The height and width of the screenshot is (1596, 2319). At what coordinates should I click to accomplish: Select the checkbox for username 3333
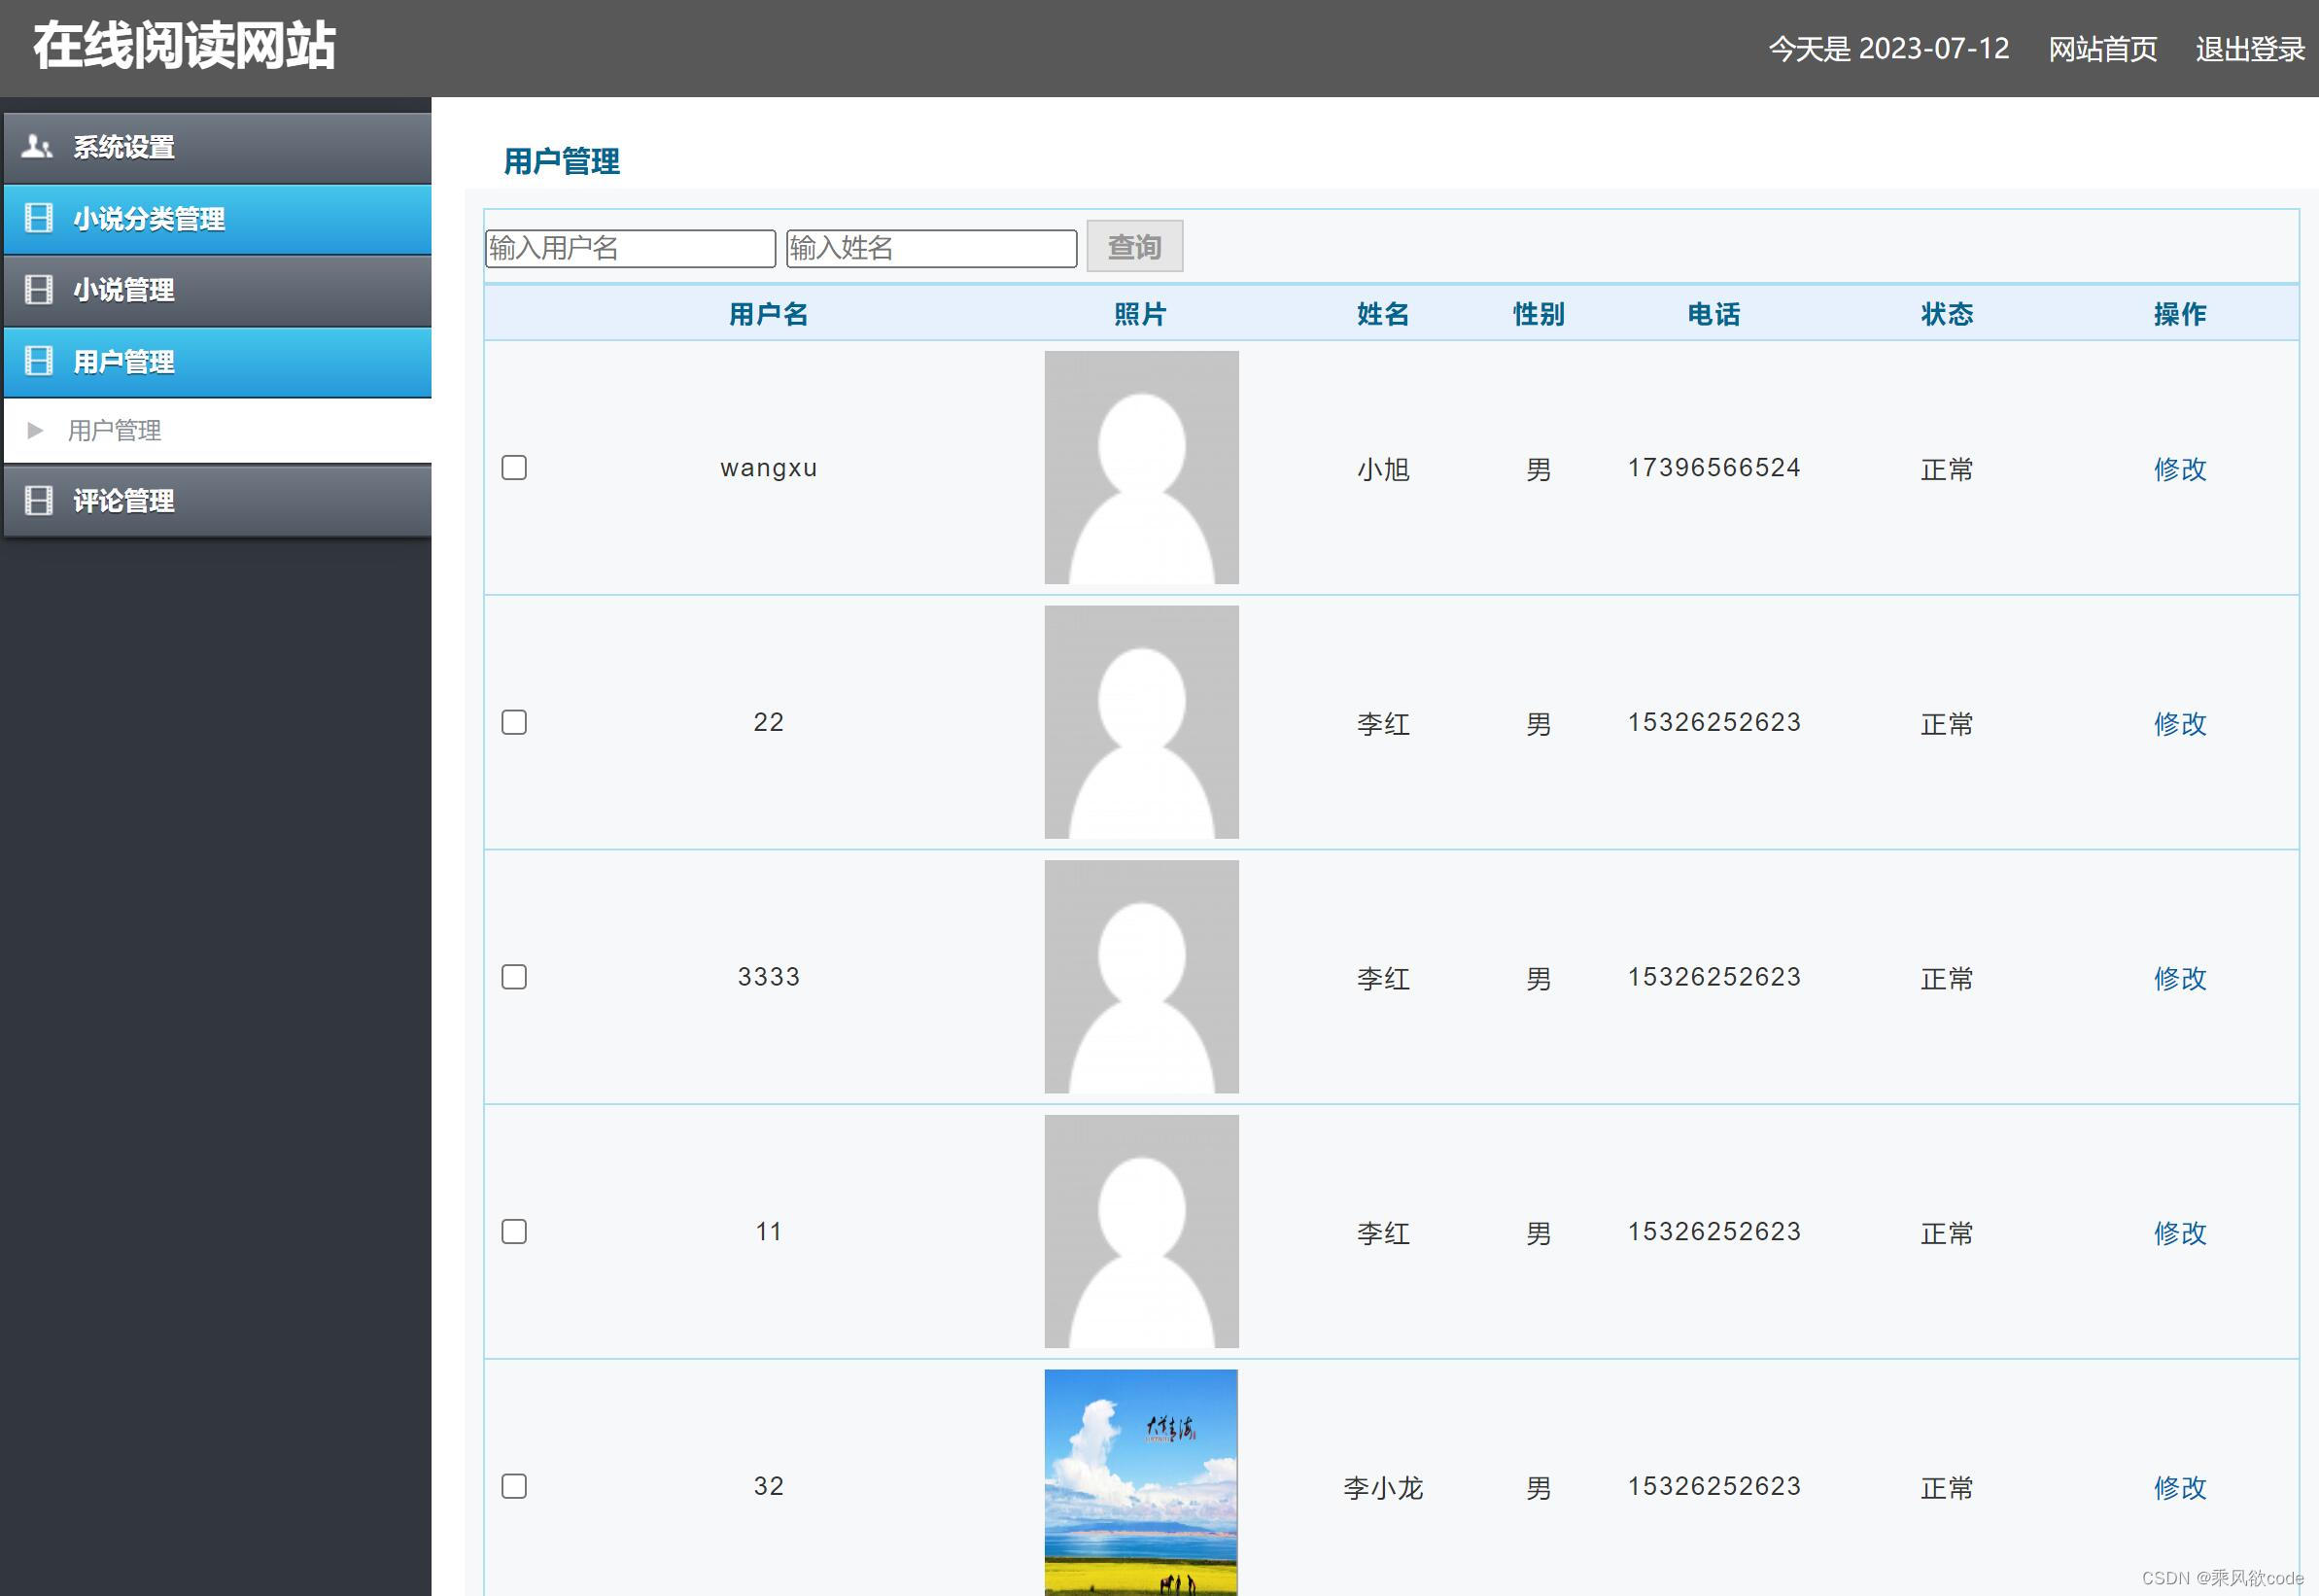[x=514, y=977]
